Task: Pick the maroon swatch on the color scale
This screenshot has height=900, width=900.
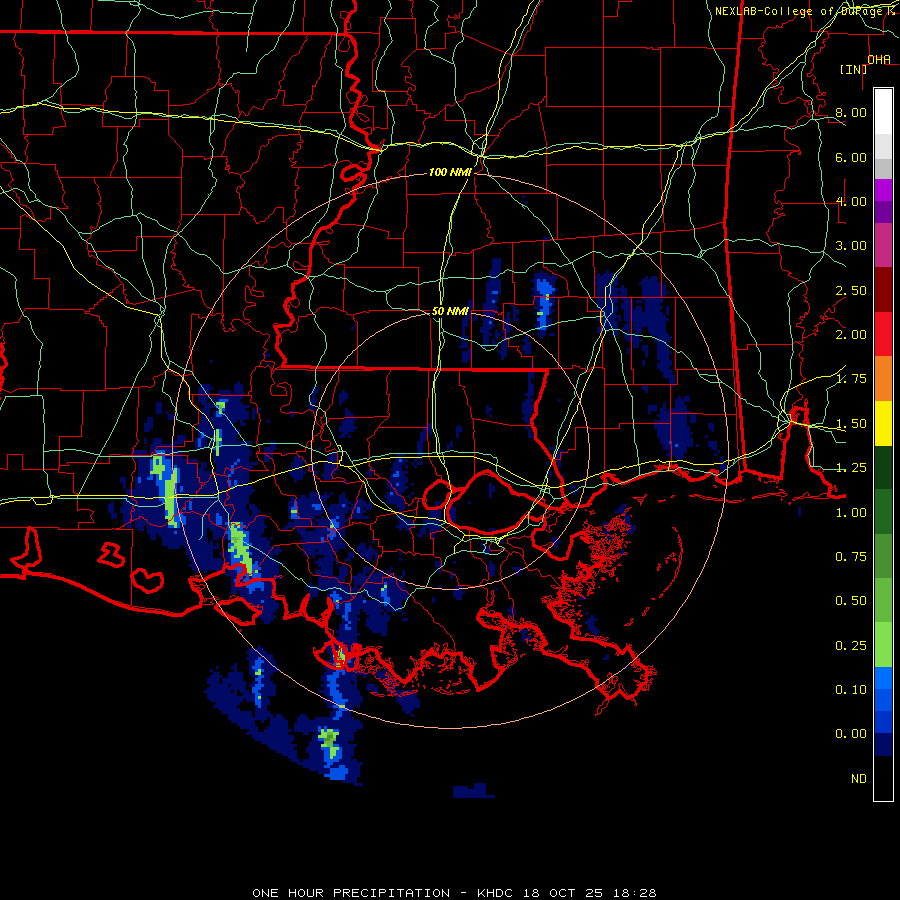Action: click(883, 290)
